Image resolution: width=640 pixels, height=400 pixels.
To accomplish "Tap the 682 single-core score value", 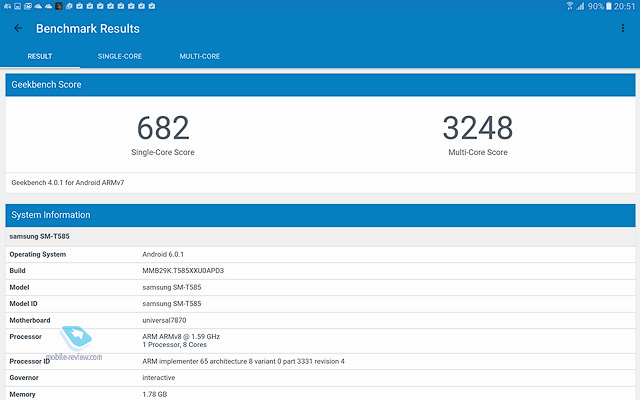I will 163,128.
